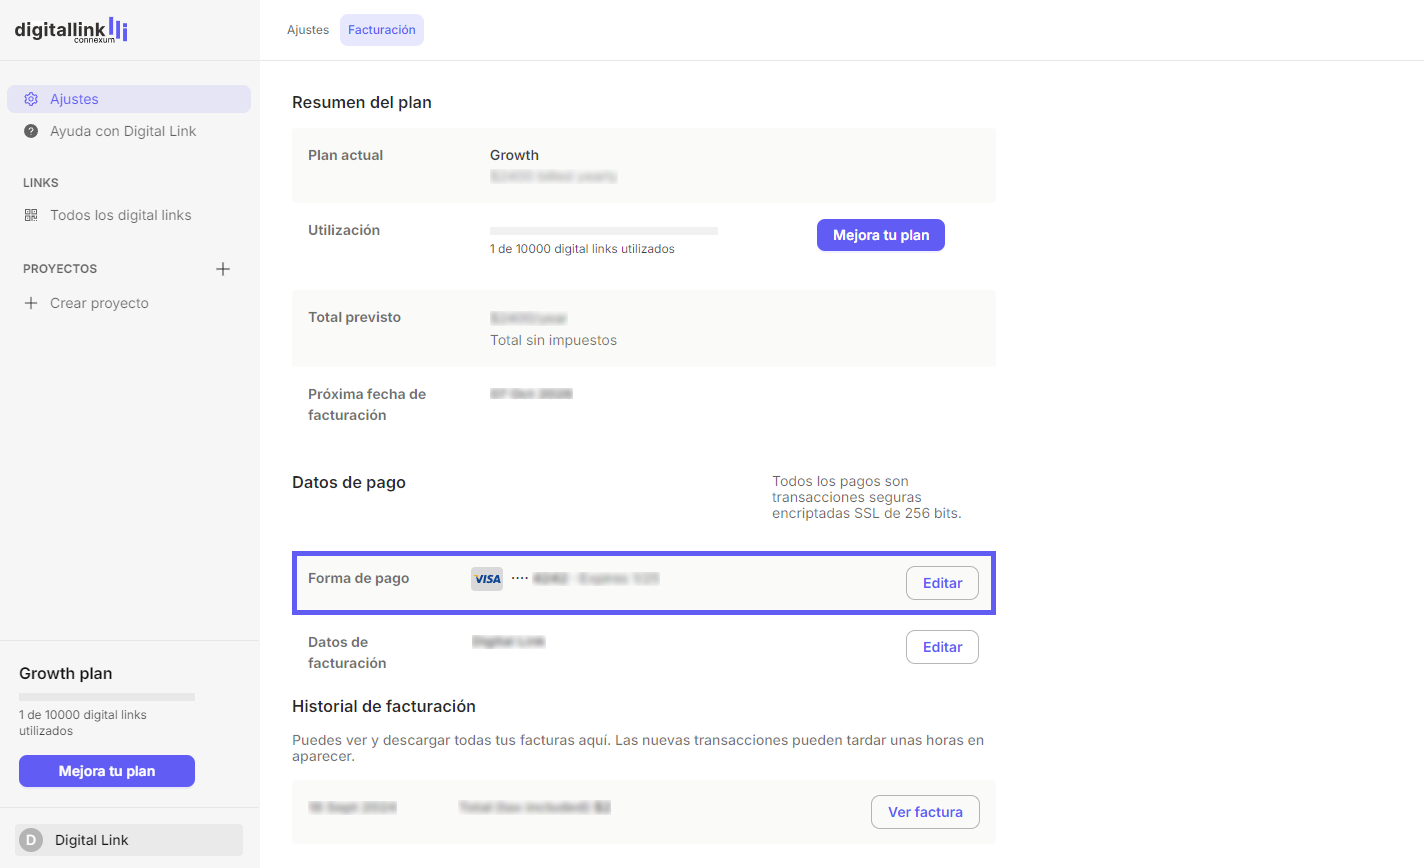1424x868 pixels.
Task: Click the digitallink connexum logo
Action: click(71, 30)
